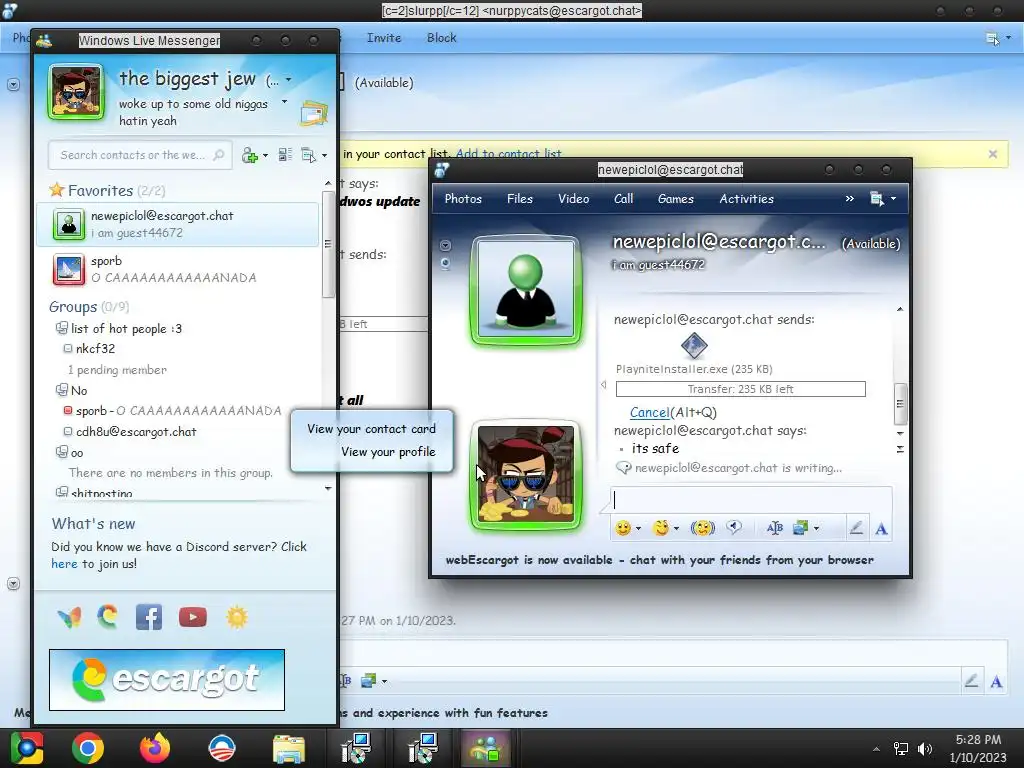Open Windows Live Messenger taskbar icon
The image size is (1024, 768).
(486, 748)
